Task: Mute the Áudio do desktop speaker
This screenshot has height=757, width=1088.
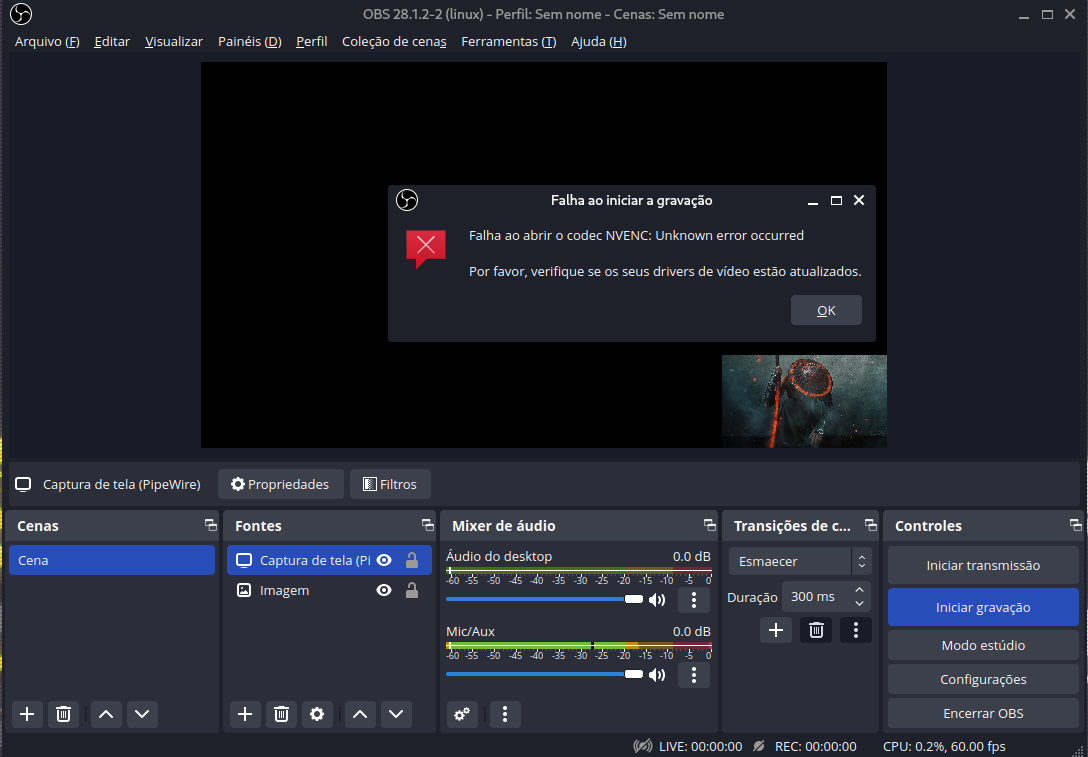Action: pos(657,600)
